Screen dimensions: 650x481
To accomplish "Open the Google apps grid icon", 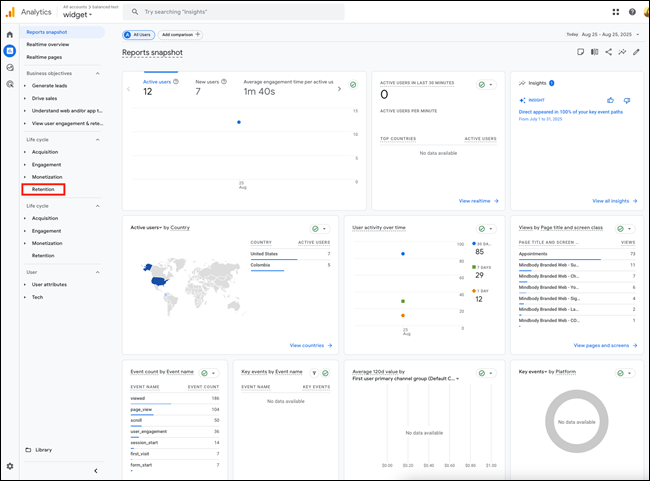I will pos(616,12).
